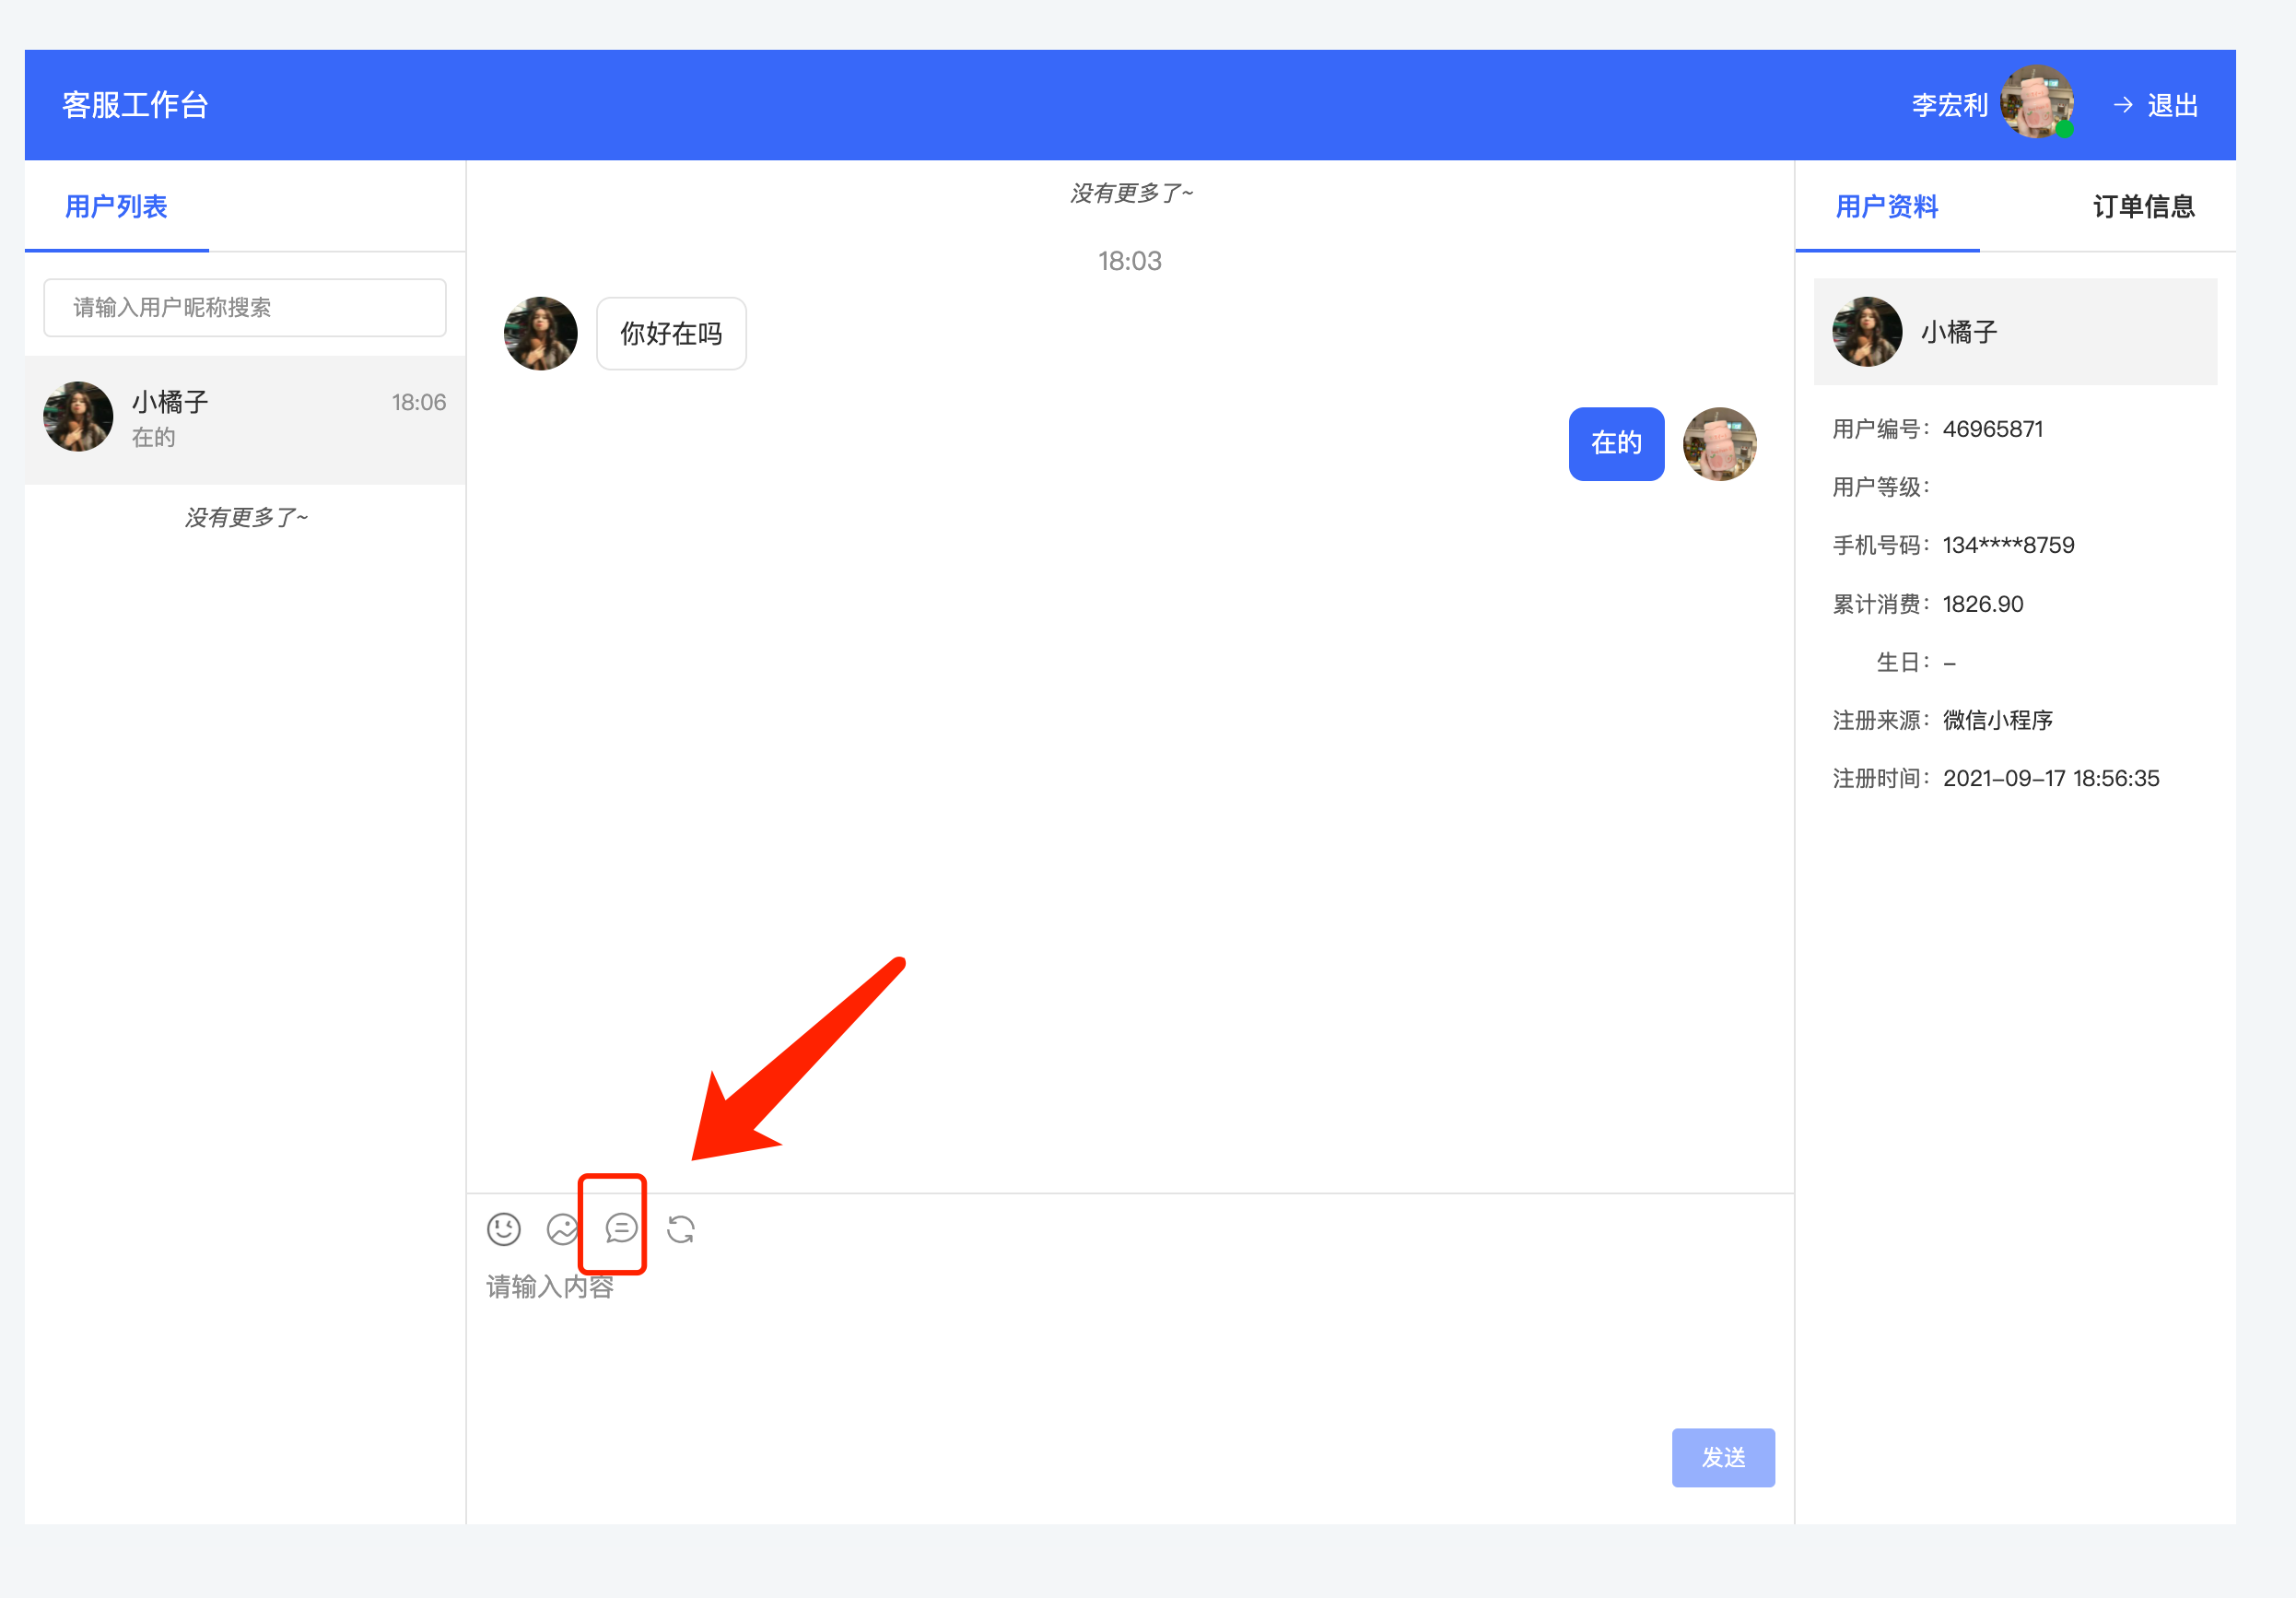Click agent avatar with green status dot
Viewport: 2296px width, 1598px height.
[2036, 102]
